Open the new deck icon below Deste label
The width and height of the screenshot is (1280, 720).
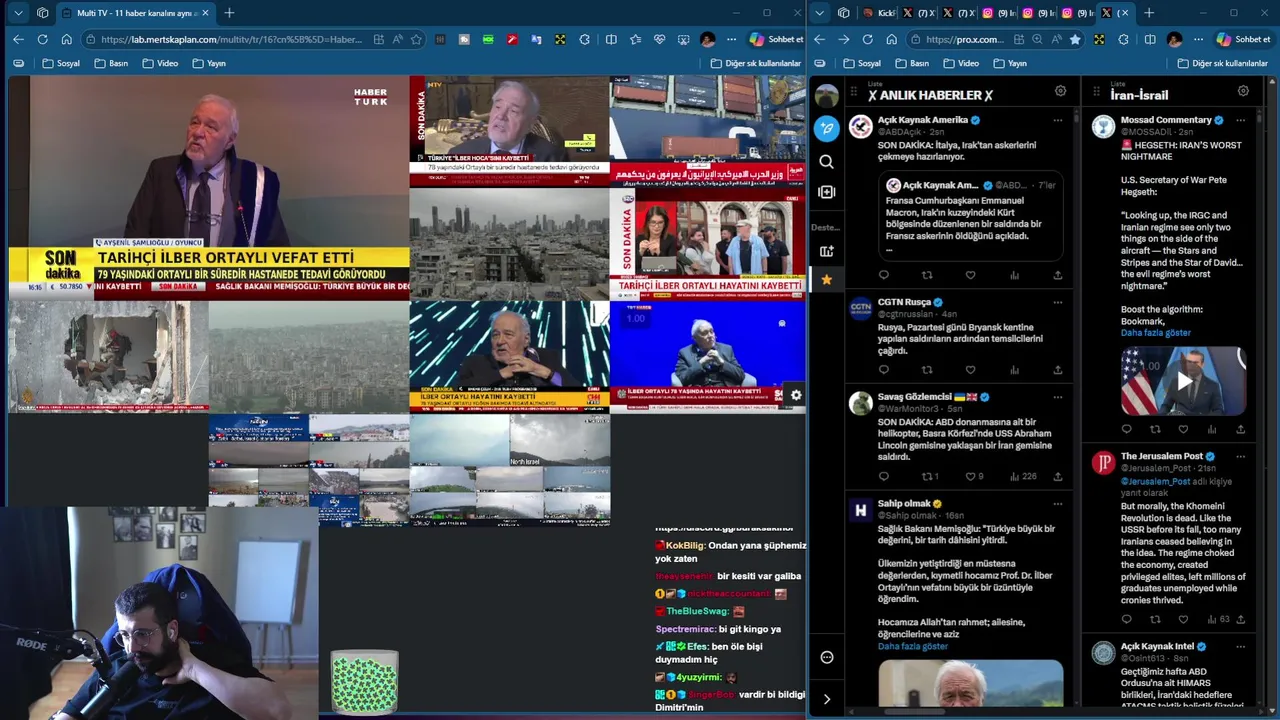click(826, 251)
